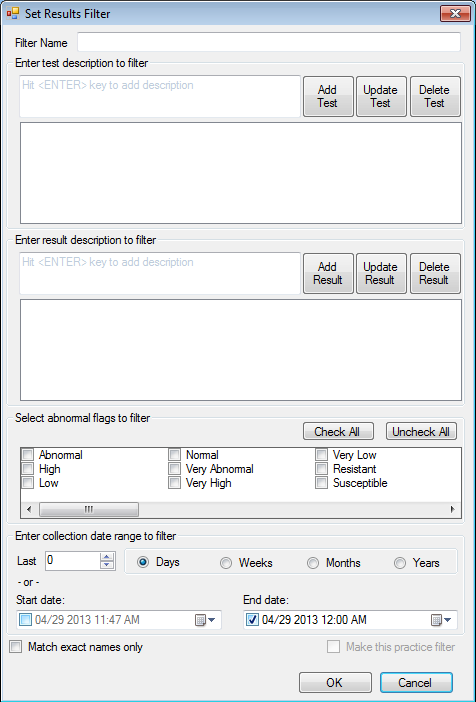Uncheck the End date checkbox
The width and height of the screenshot is (476, 702).
coord(253,620)
